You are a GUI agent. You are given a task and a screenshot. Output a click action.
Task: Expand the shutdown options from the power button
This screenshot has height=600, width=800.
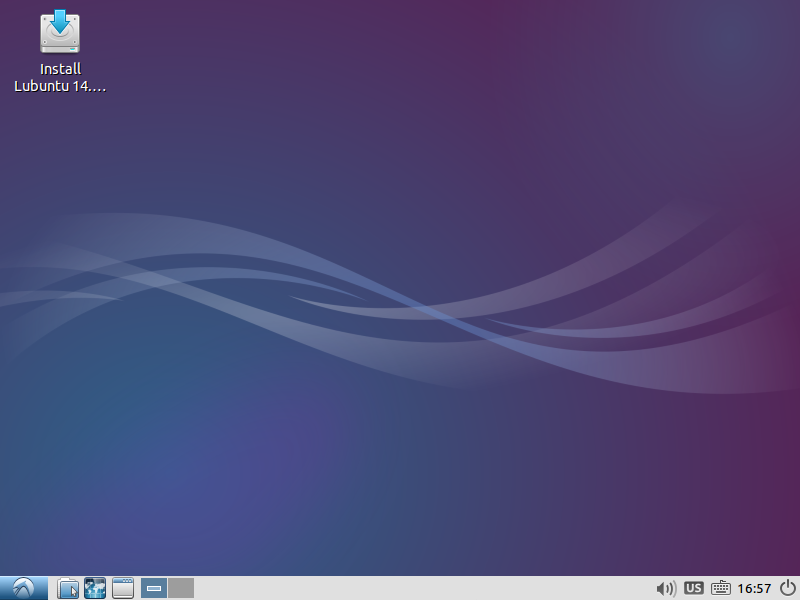point(787,588)
